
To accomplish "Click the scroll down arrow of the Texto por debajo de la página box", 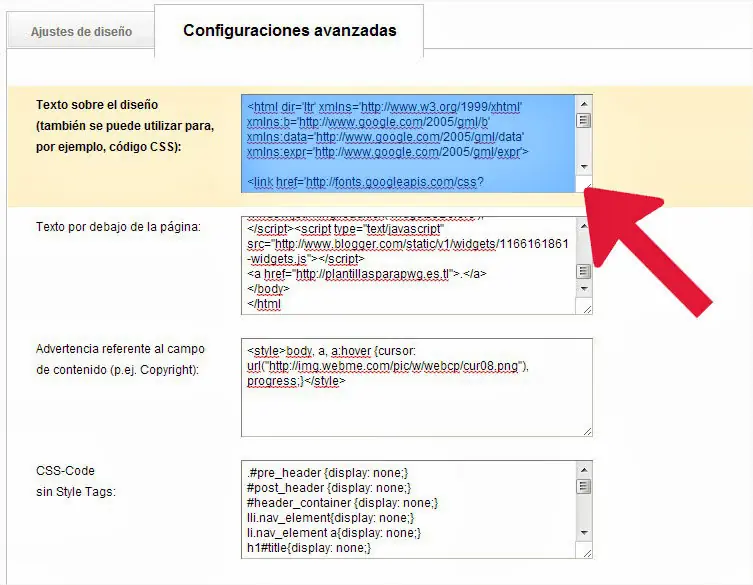I will pyautogui.click(x=584, y=289).
